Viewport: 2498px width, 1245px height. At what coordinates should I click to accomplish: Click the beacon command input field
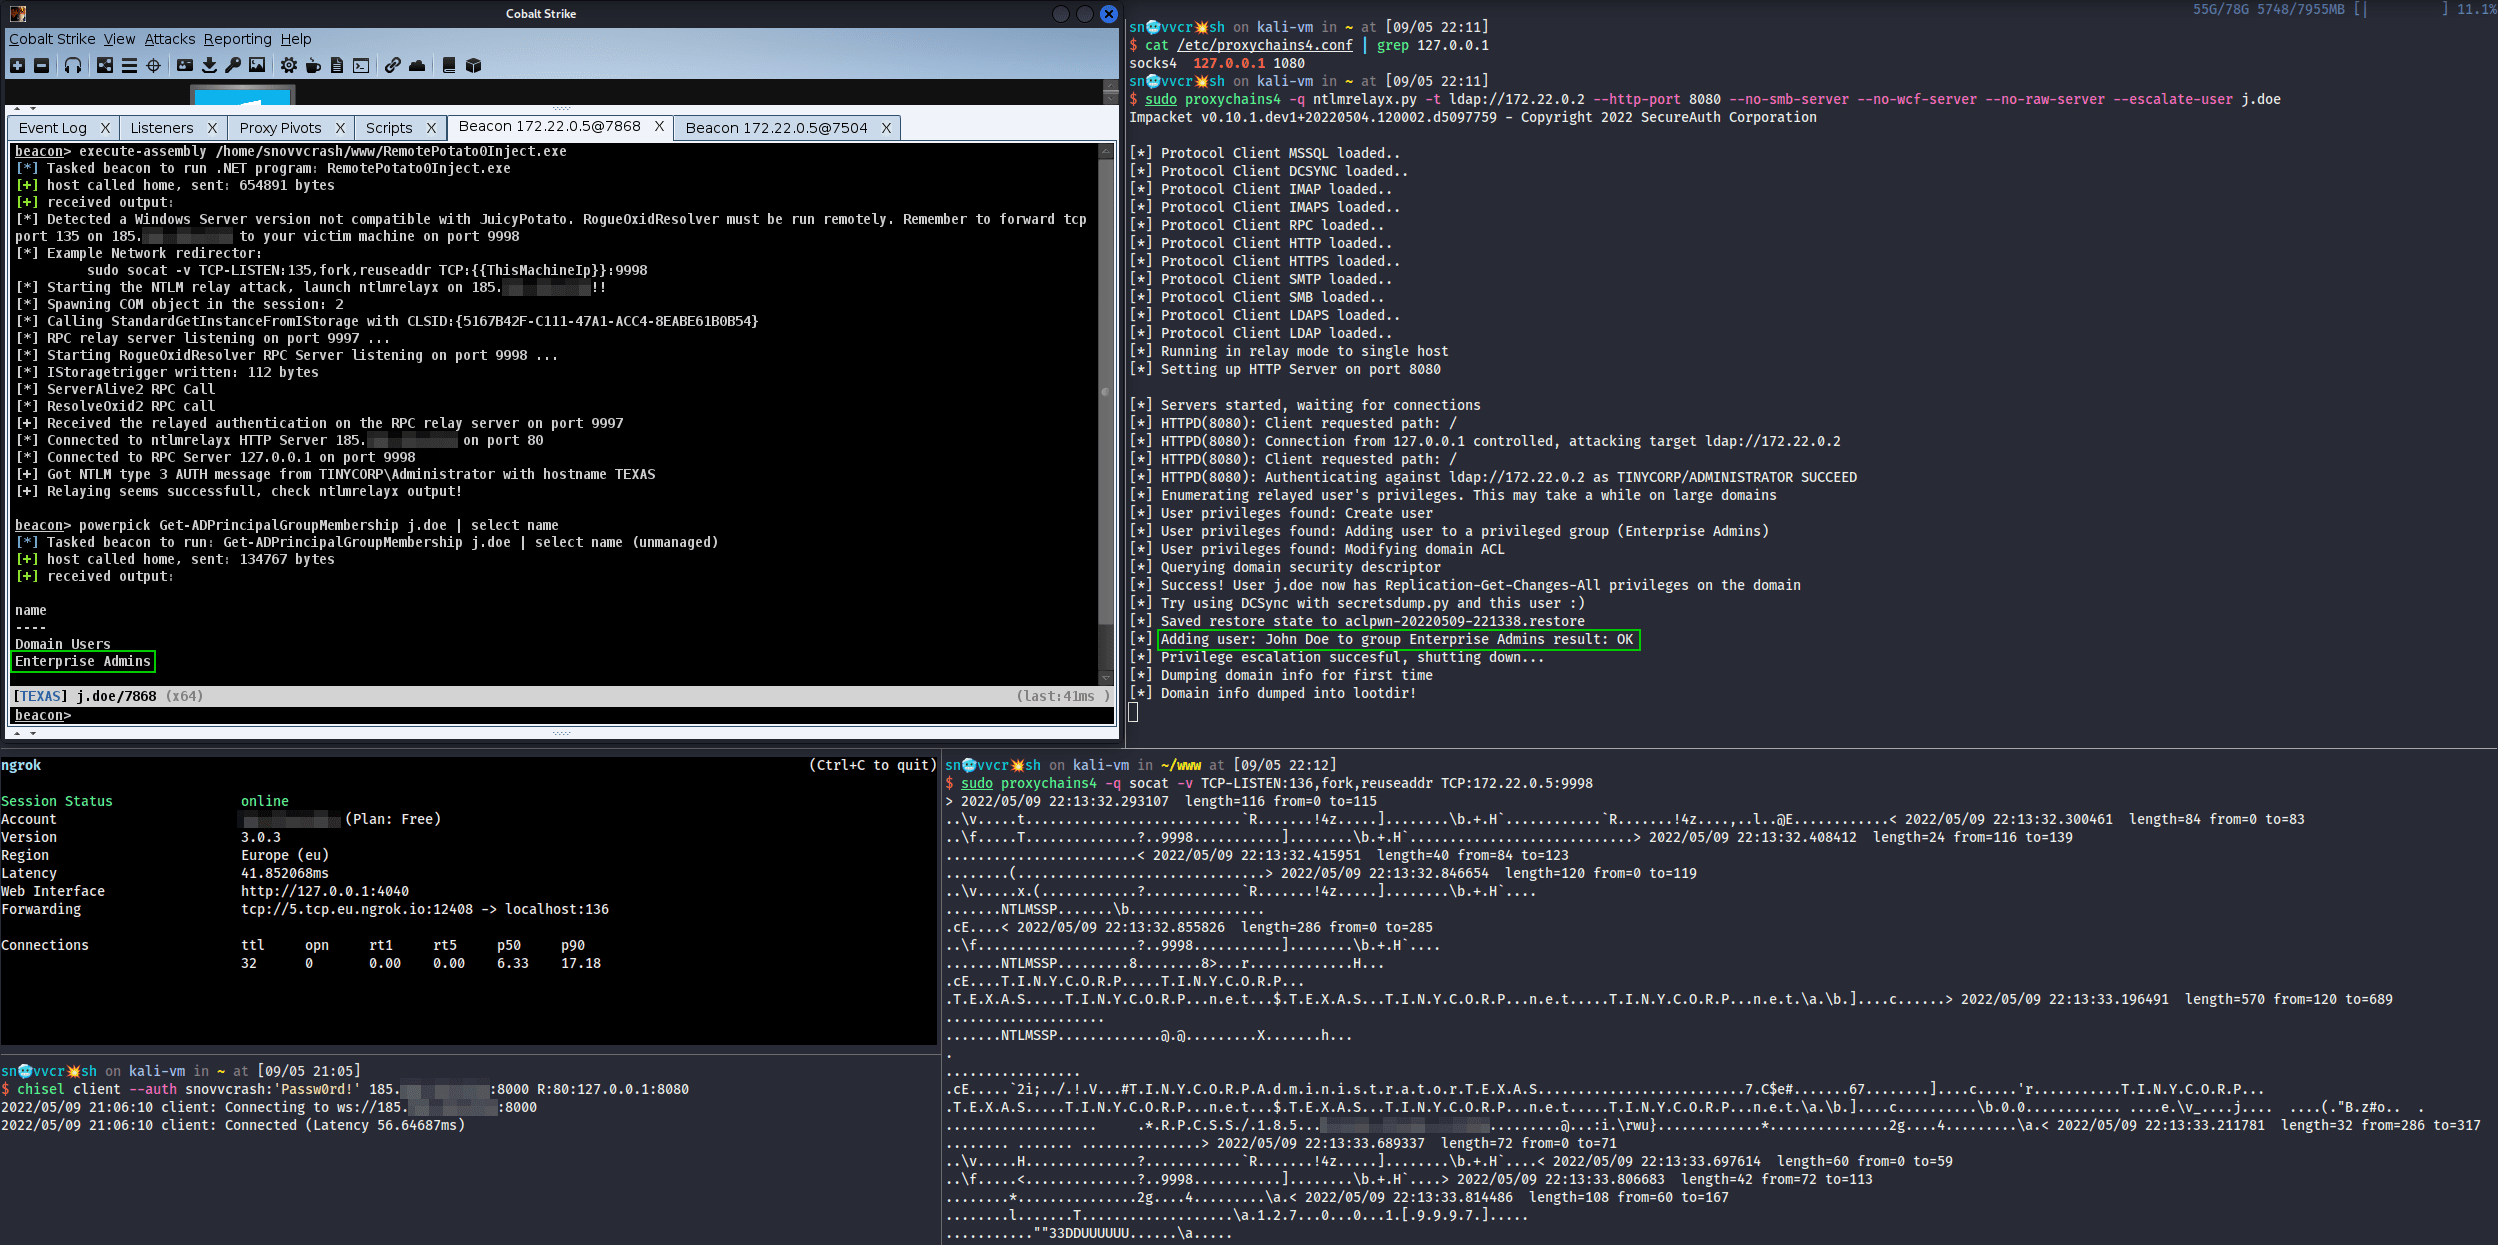(400, 715)
